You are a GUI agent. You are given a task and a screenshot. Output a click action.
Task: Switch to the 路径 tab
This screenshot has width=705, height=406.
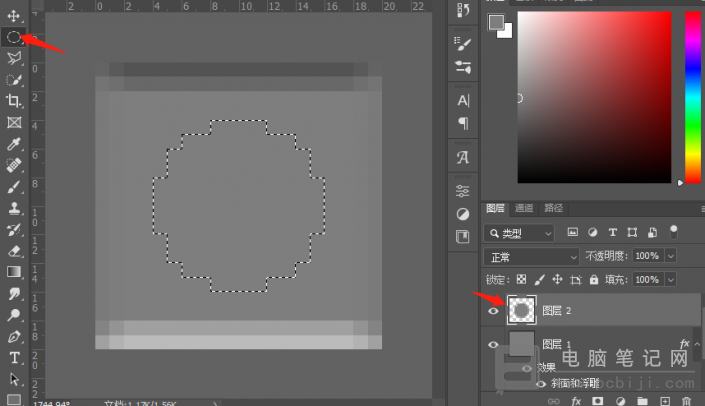553,208
